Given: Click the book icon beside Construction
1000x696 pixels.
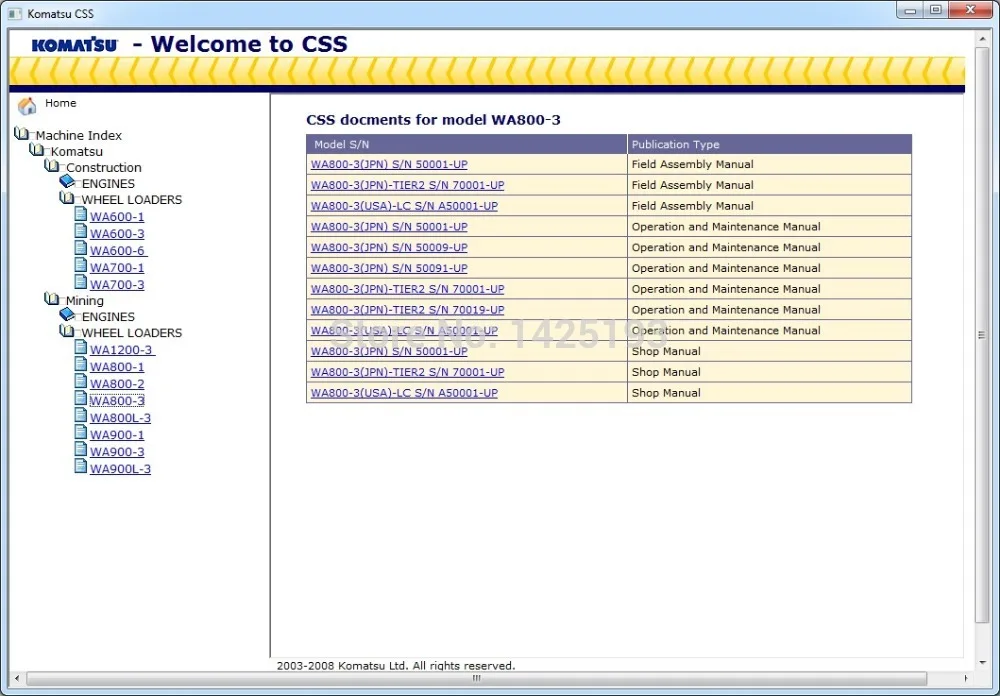Looking at the screenshot, I should (52, 165).
